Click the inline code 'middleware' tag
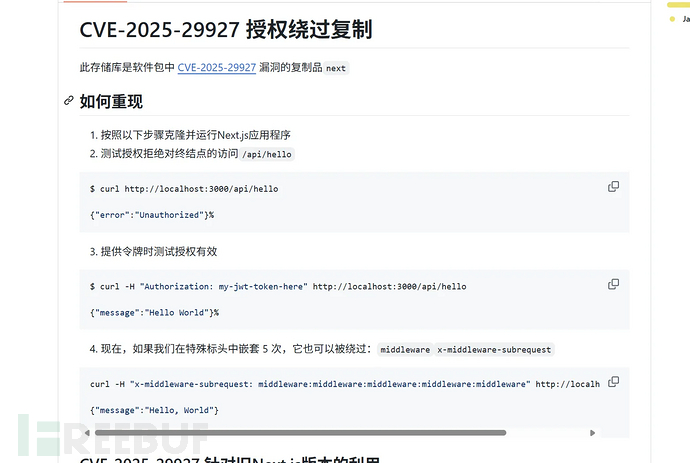Screen dimensions: 690x463 pos(405,350)
